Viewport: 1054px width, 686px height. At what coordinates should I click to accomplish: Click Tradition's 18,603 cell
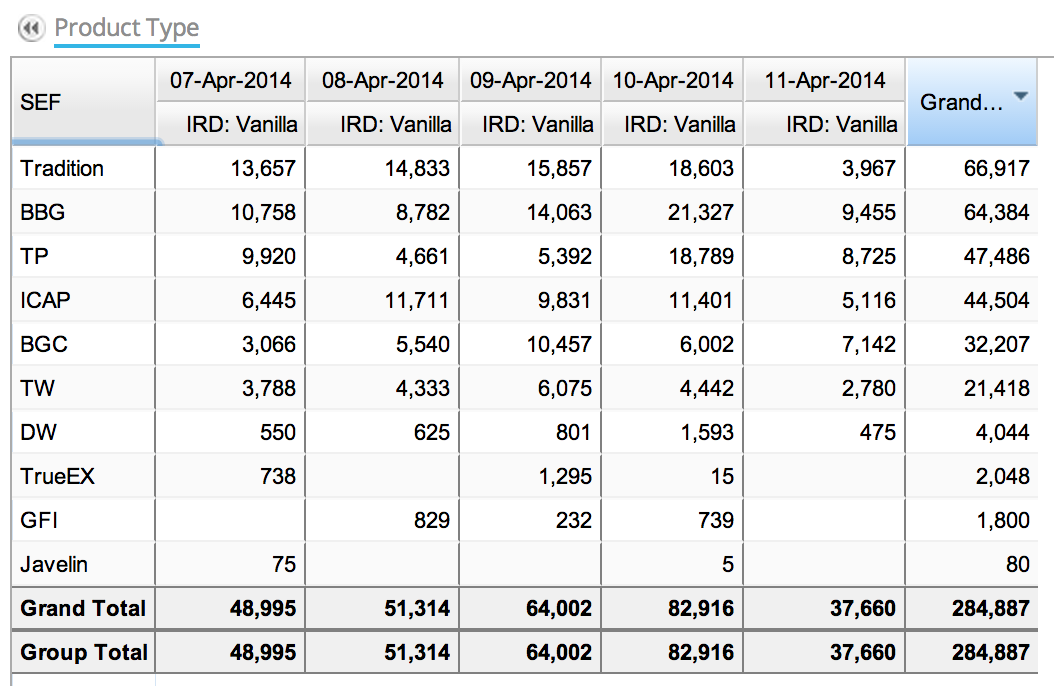click(x=700, y=168)
